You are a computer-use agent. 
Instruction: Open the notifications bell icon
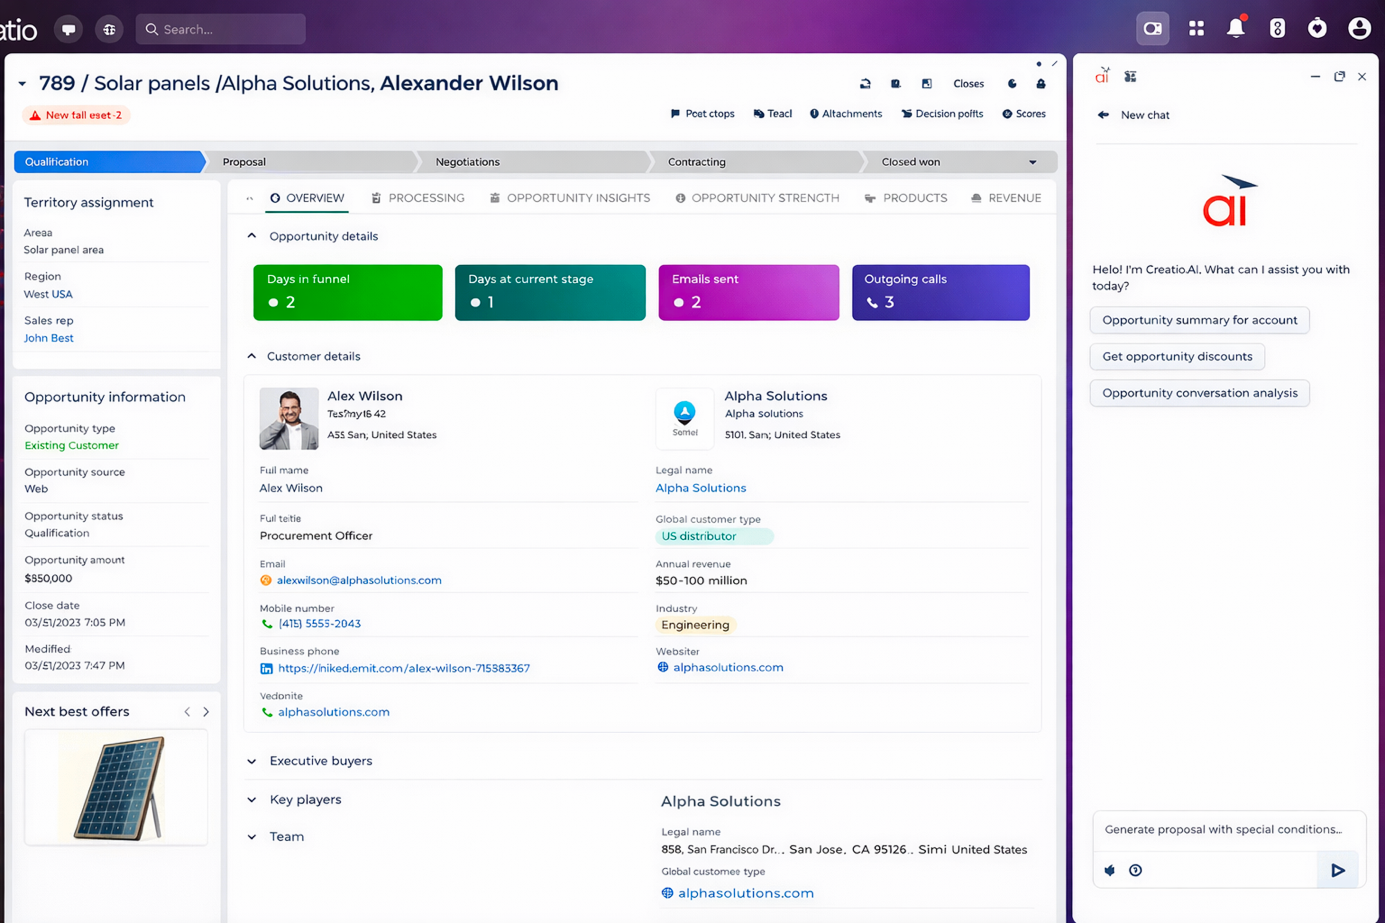click(x=1236, y=28)
